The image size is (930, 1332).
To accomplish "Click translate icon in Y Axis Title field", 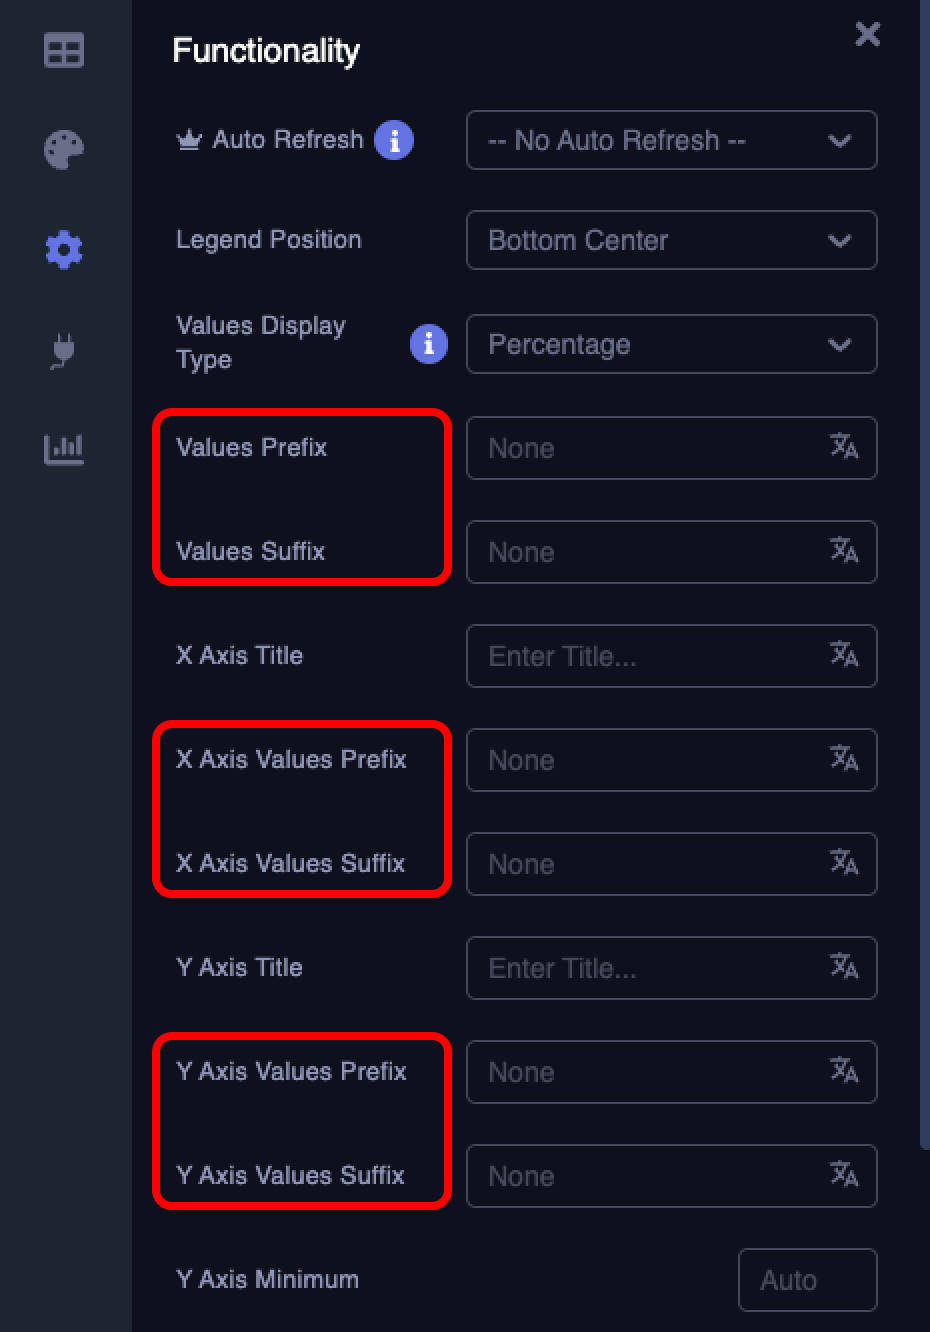I will coord(844,966).
